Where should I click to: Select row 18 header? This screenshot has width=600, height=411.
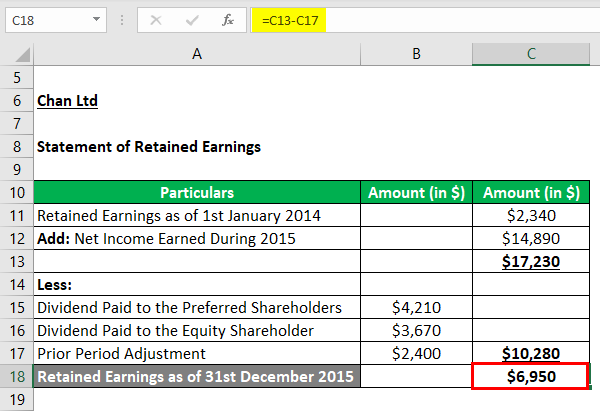[x=16, y=376]
